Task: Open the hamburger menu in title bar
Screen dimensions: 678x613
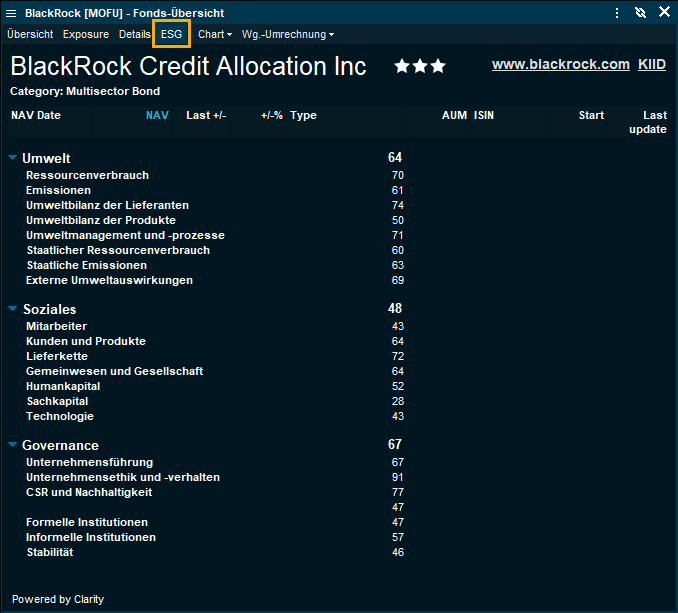Action: click(x=11, y=13)
